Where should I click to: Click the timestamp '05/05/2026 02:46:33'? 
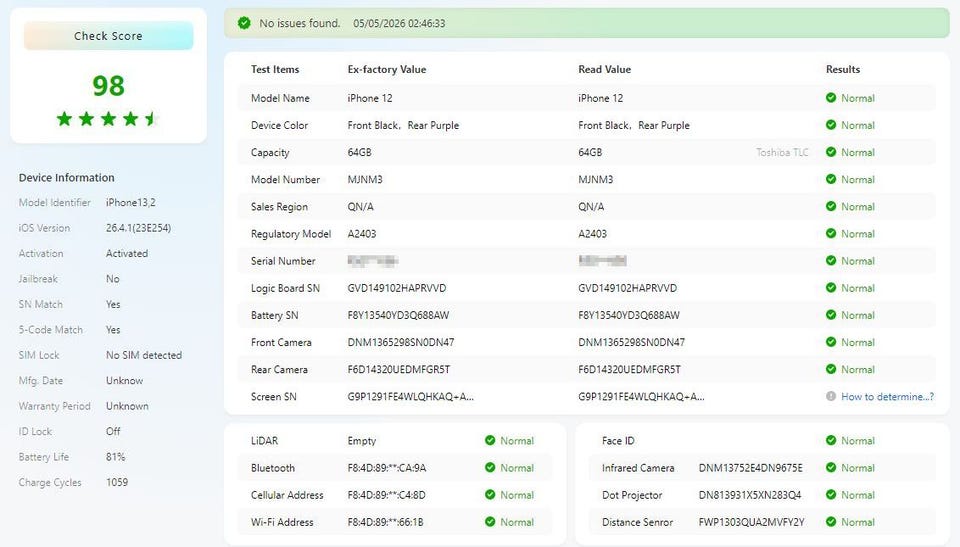tap(399, 23)
